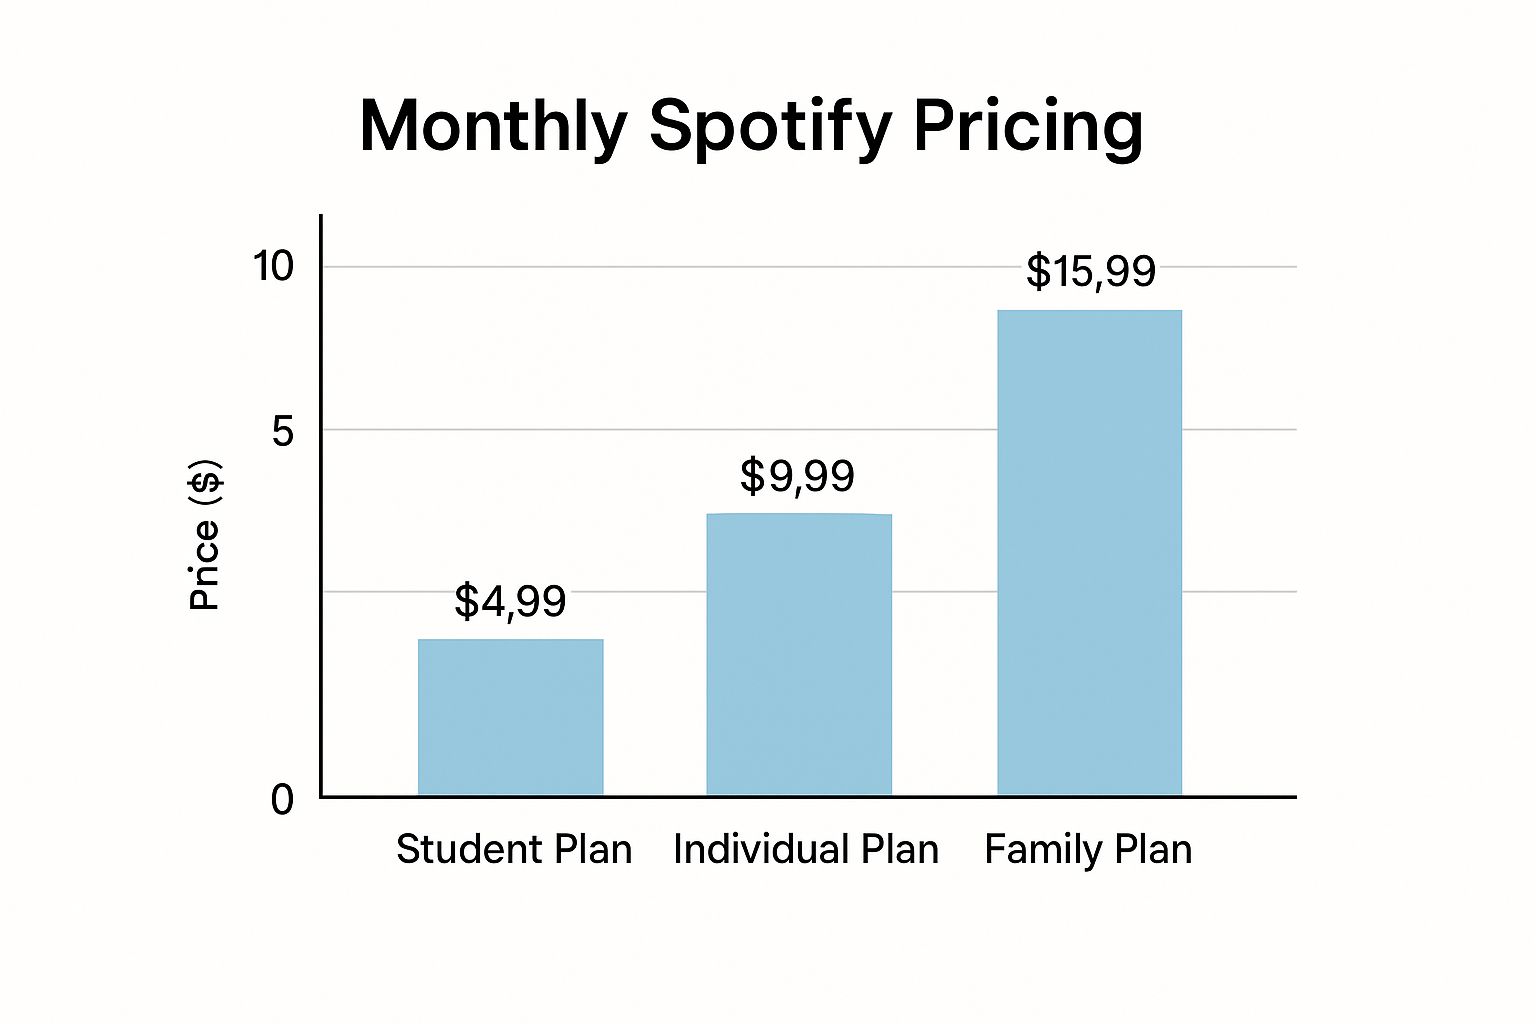Click the word Spotify in the title

[x=770, y=127]
